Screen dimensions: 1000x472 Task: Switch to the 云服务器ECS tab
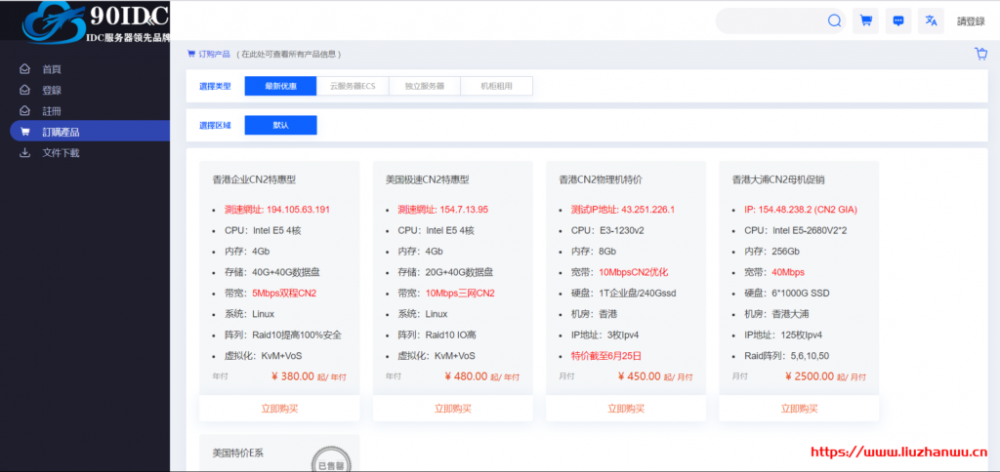pyautogui.click(x=352, y=86)
